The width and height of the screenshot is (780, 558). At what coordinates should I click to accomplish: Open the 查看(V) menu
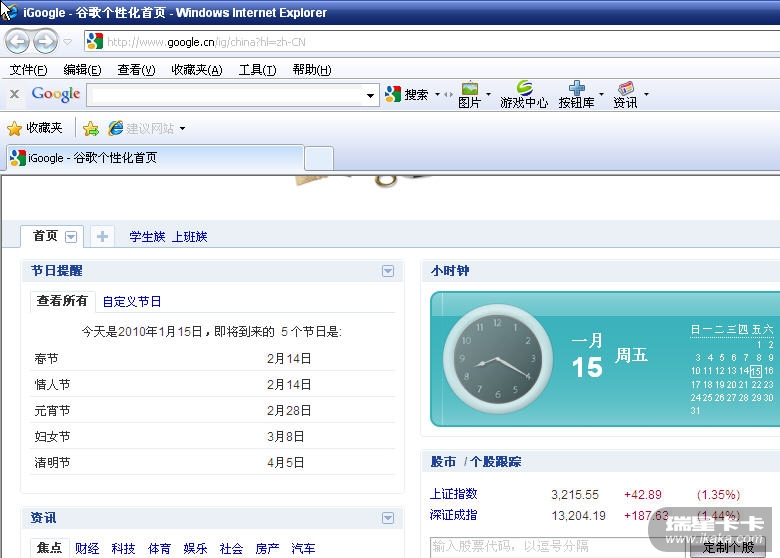click(x=136, y=70)
